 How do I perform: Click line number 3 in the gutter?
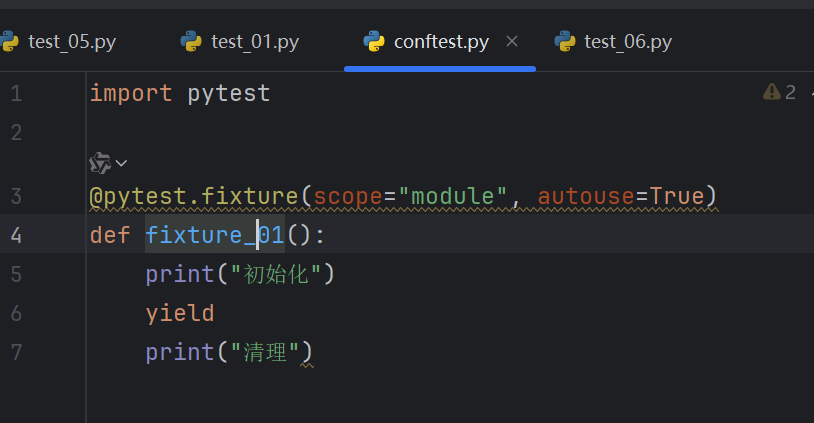pyautogui.click(x=16, y=197)
